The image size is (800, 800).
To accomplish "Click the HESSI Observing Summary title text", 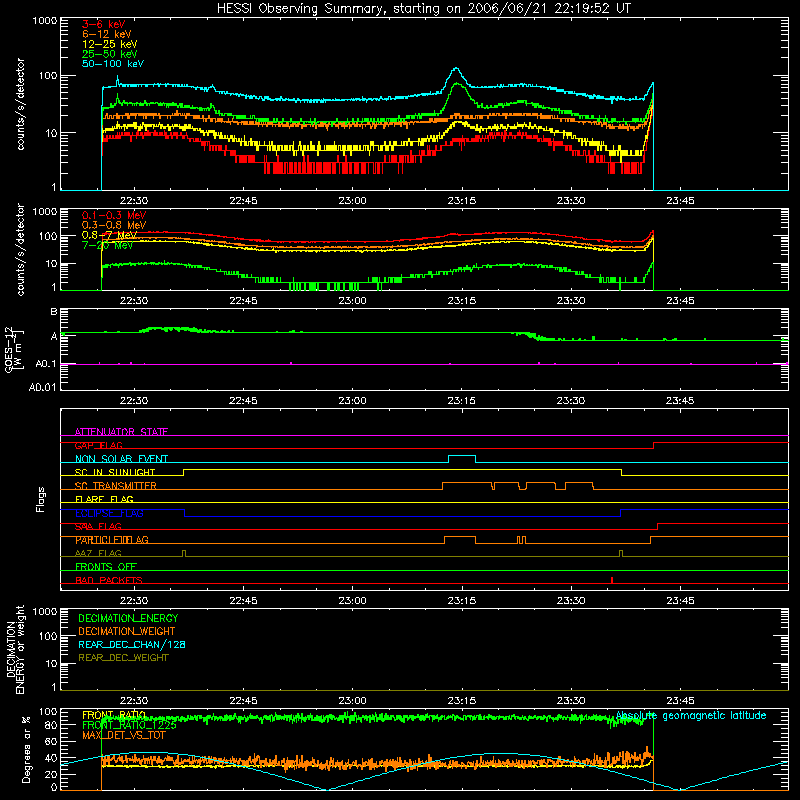I will pos(423,9).
